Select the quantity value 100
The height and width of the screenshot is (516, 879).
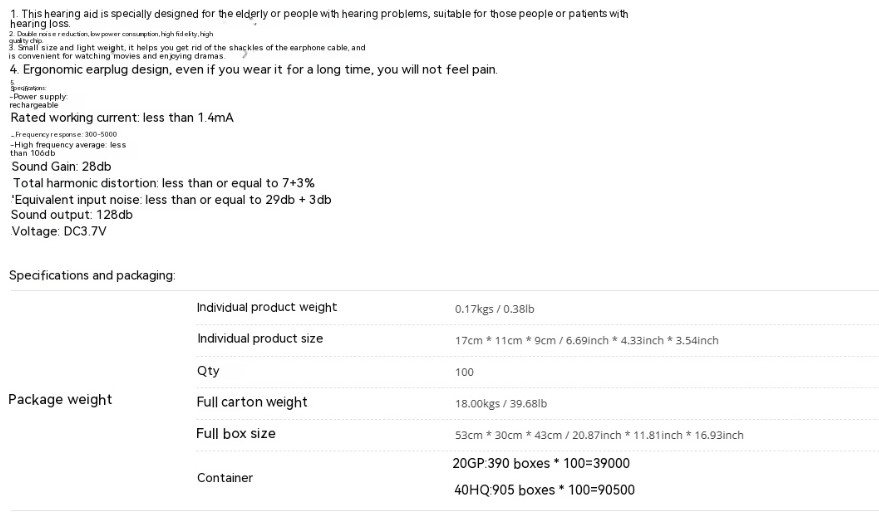(x=464, y=372)
